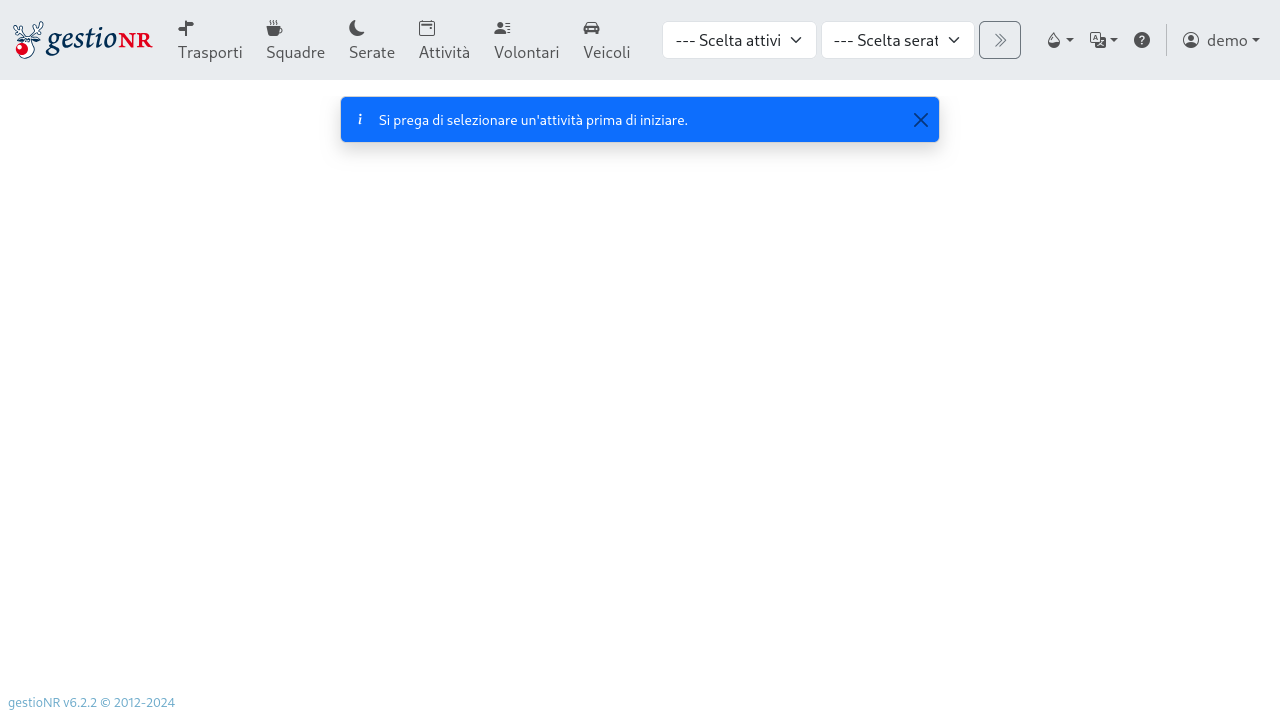Open the language translation dropdown
The image size is (1280, 720).
(x=1103, y=40)
